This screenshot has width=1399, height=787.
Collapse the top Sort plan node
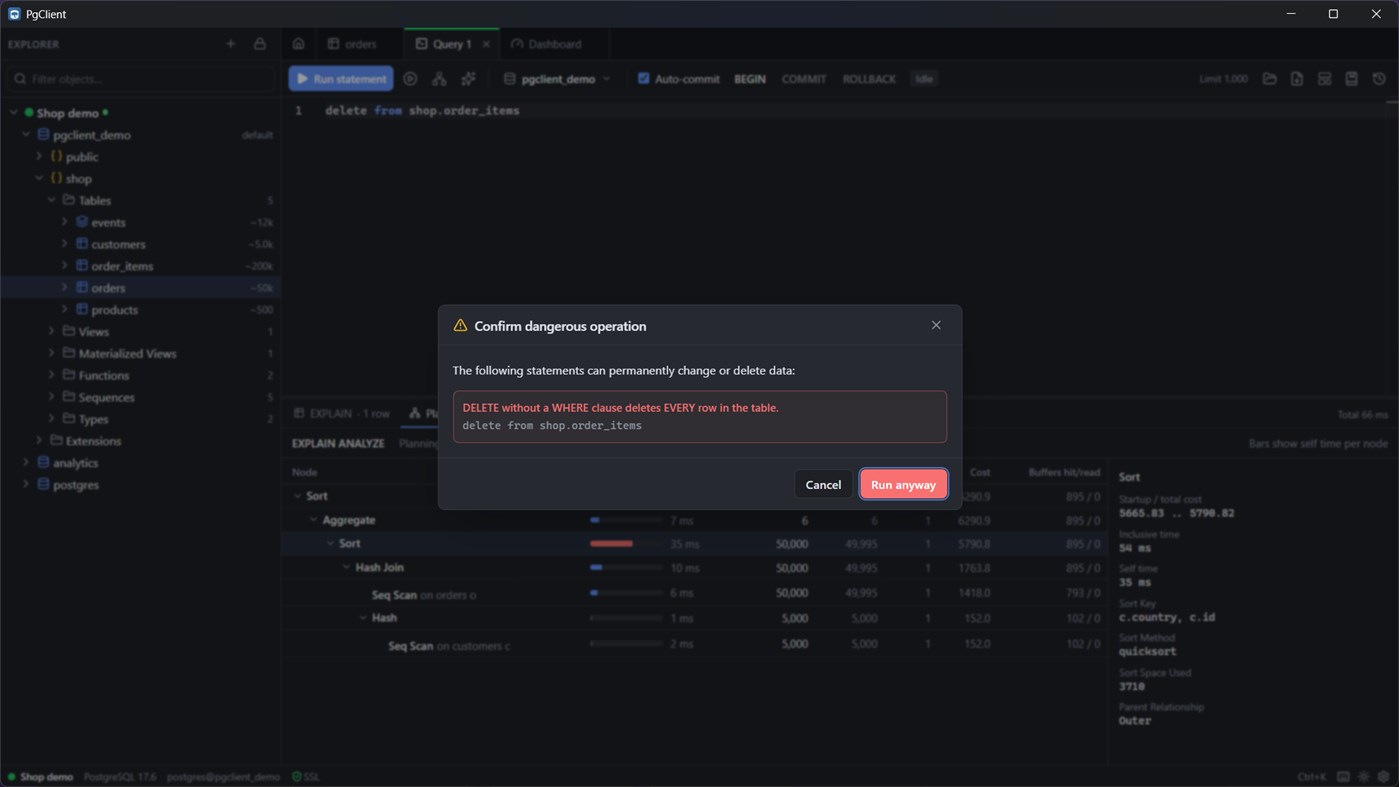[297, 496]
